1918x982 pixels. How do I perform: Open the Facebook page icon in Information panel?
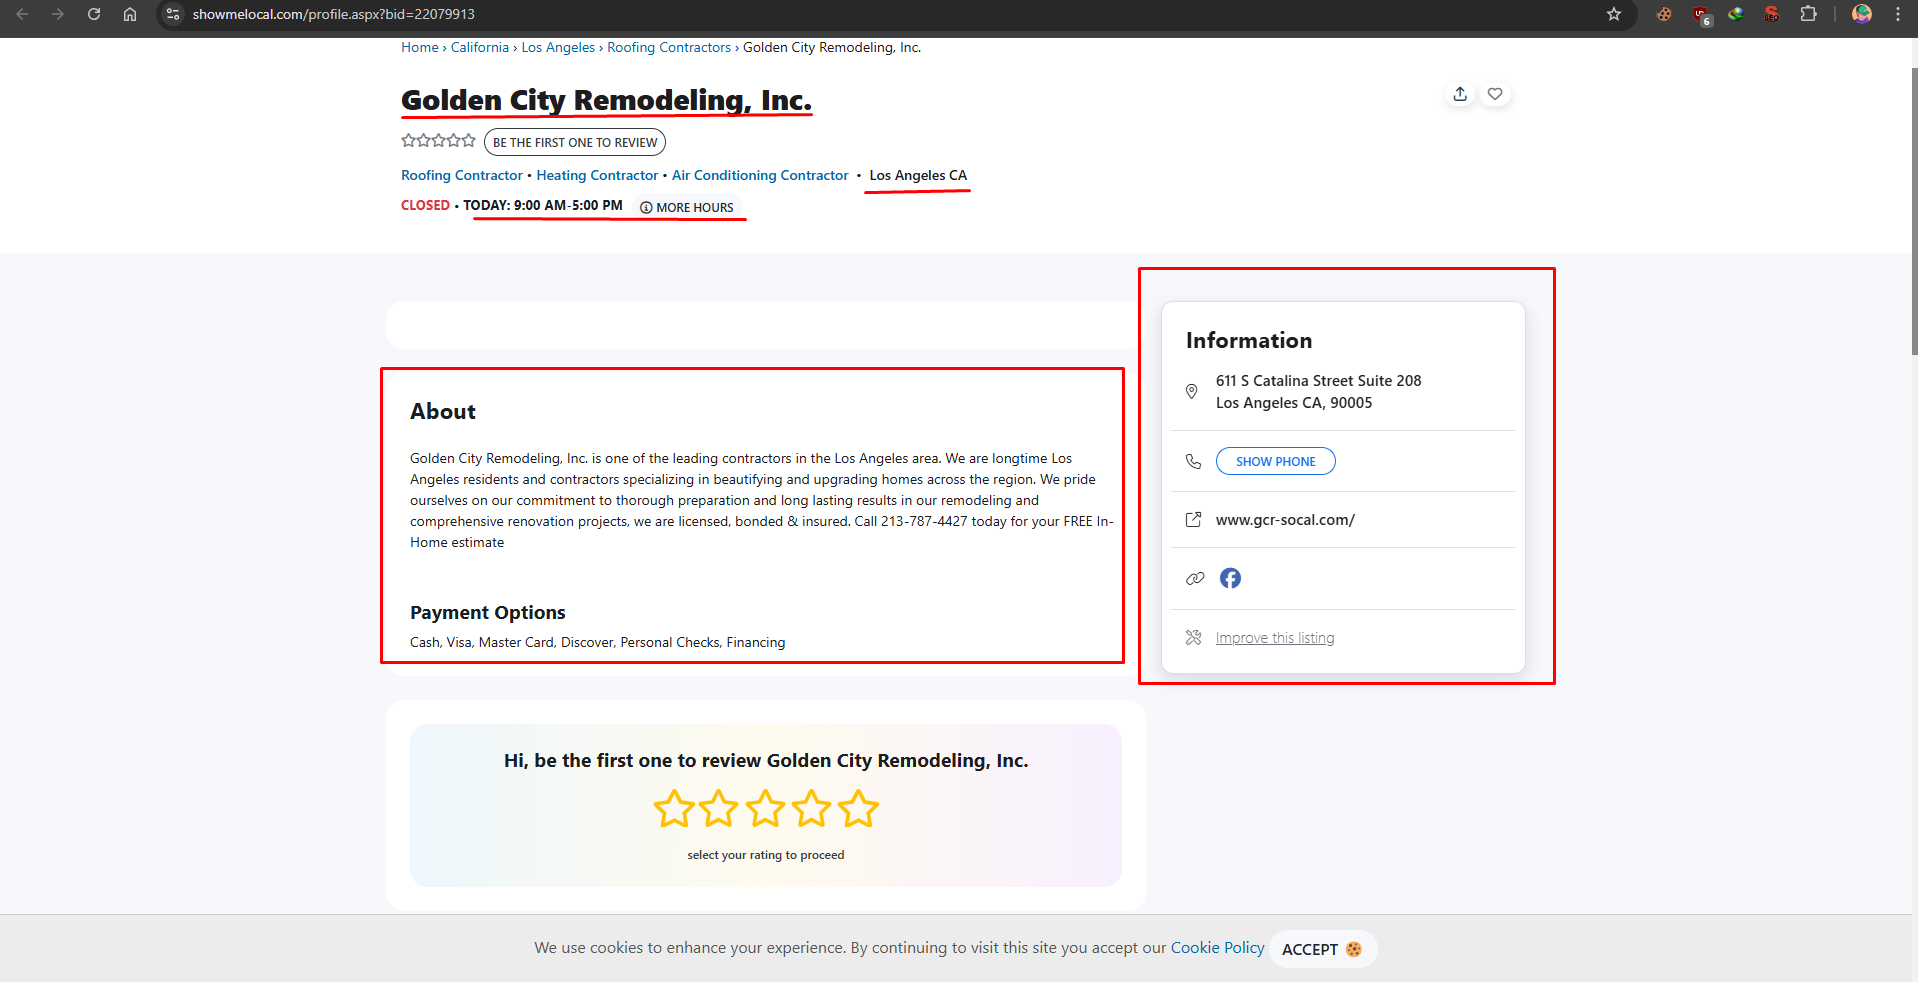pos(1230,578)
